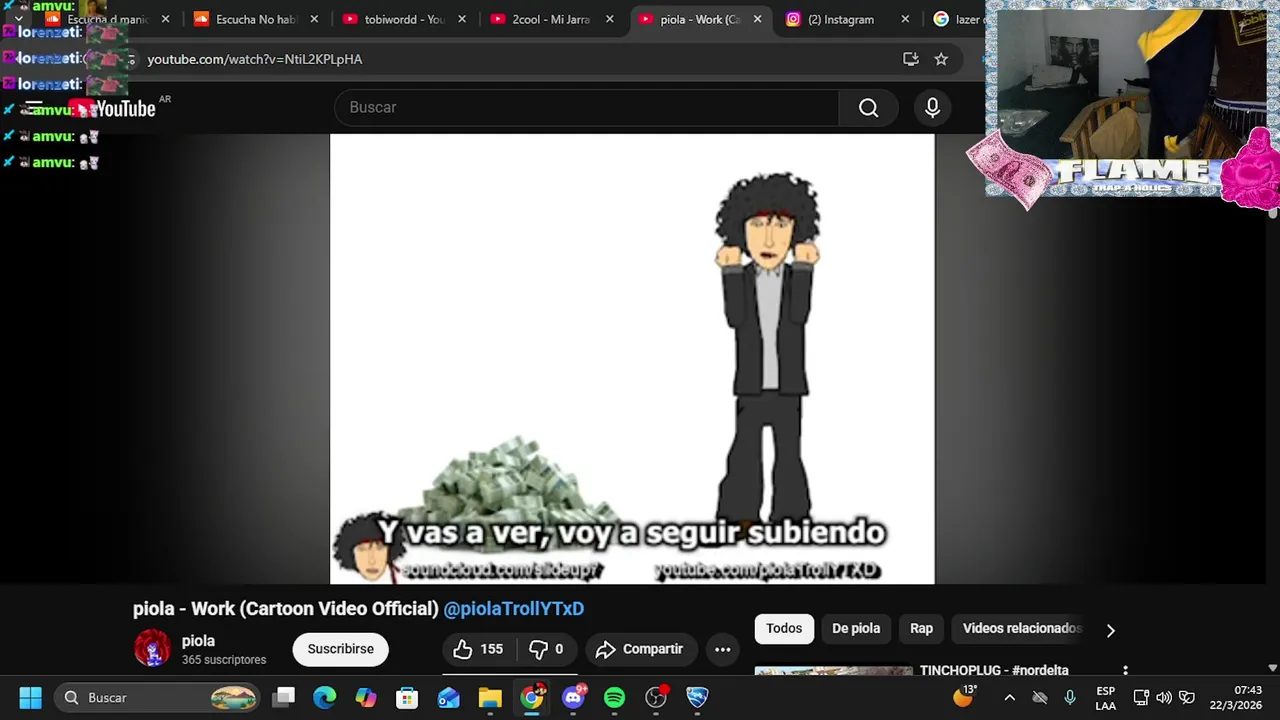The height and width of the screenshot is (720, 1280).
Task: Select the 'Todos' filter chip
Action: click(784, 628)
